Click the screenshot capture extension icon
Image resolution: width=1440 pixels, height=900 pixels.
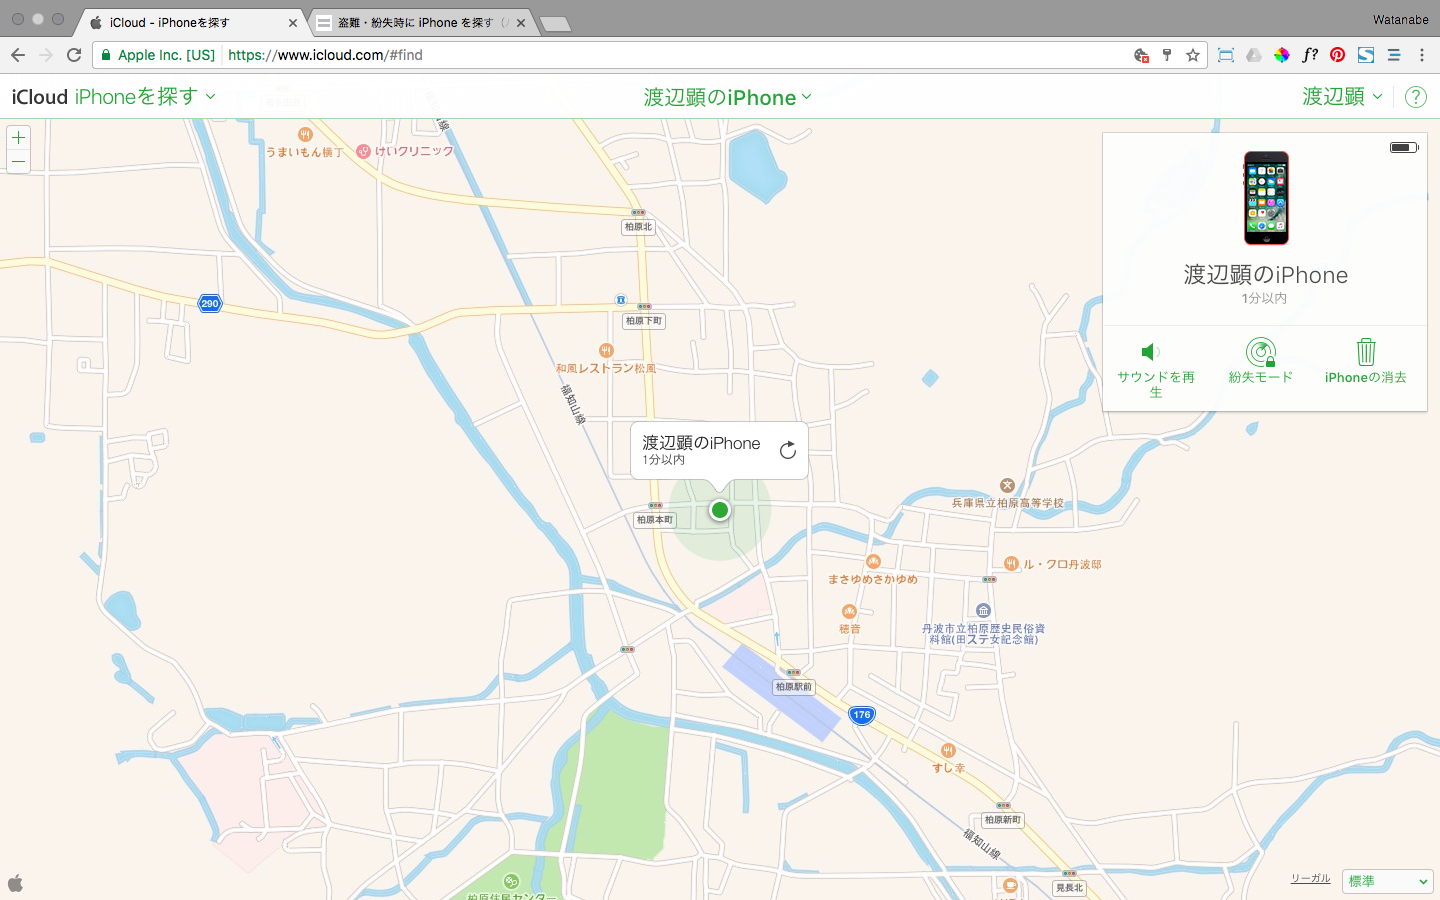[x=1226, y=55]
